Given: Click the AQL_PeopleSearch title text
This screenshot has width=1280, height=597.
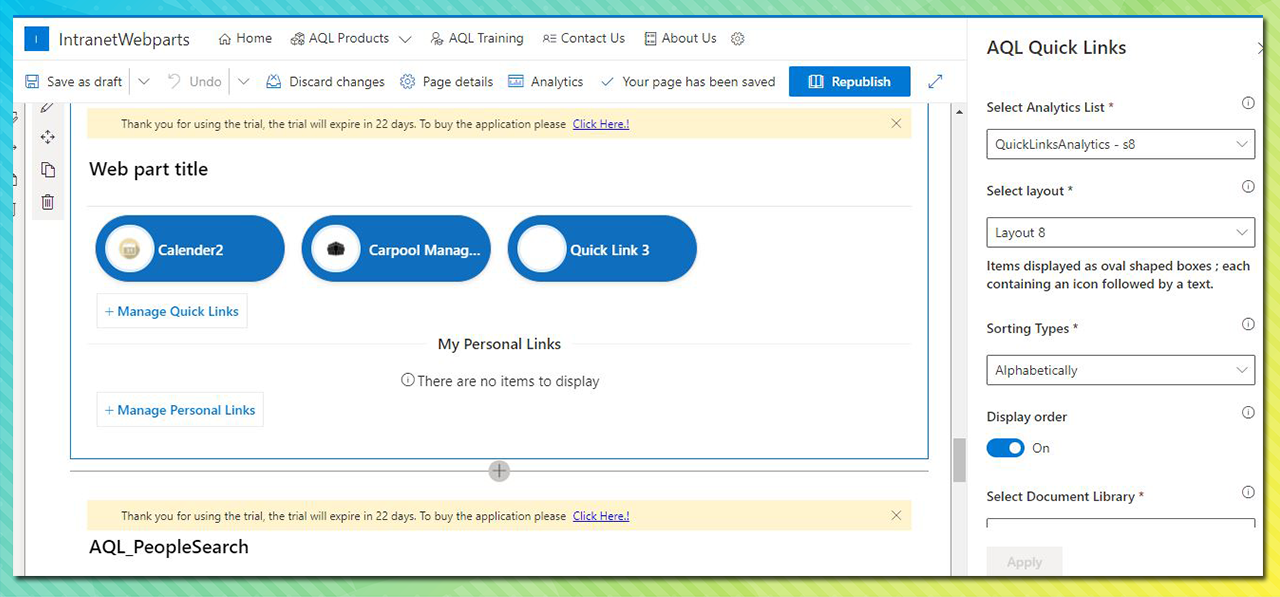Looking at the screenshot, I should (169, 547).
